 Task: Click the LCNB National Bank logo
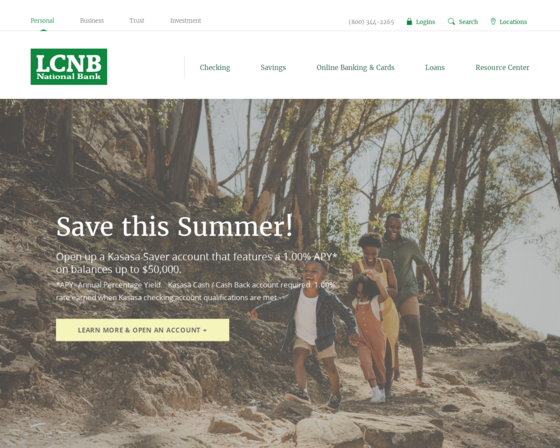pos(69,67)
